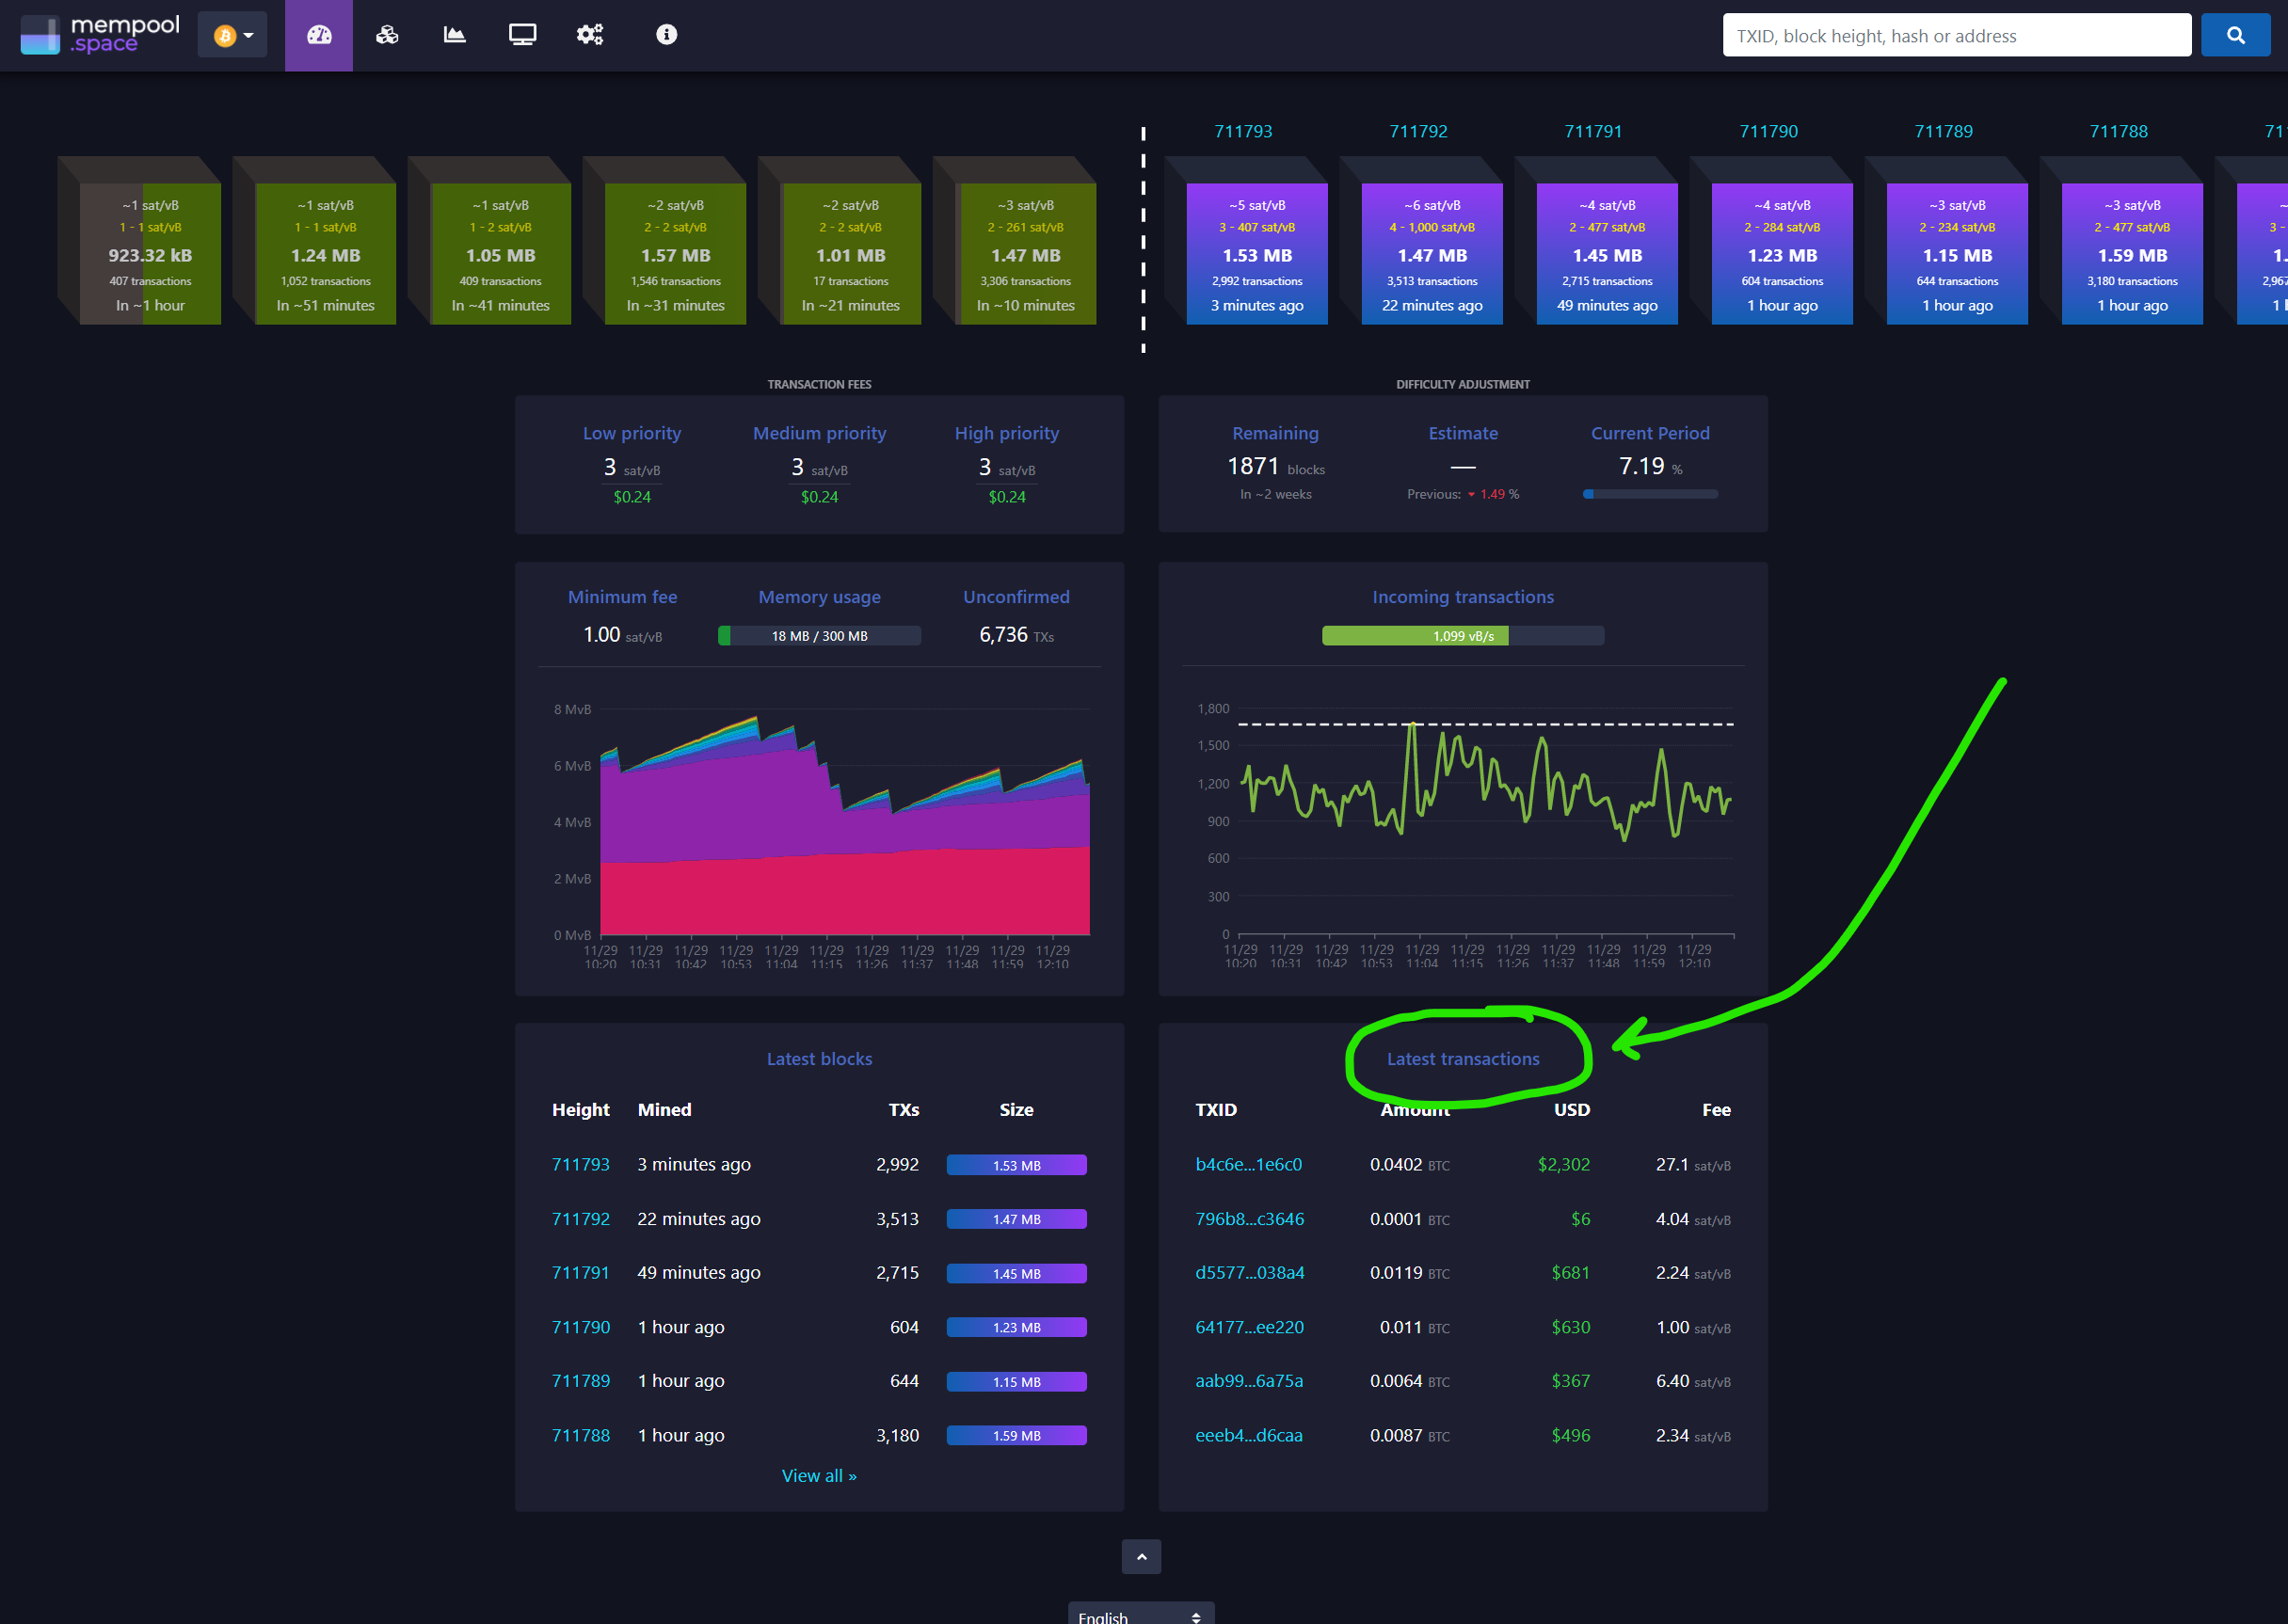Open the dashboard gauge view
This screenshot has height=1624, width=2288.
coord(318,34)
